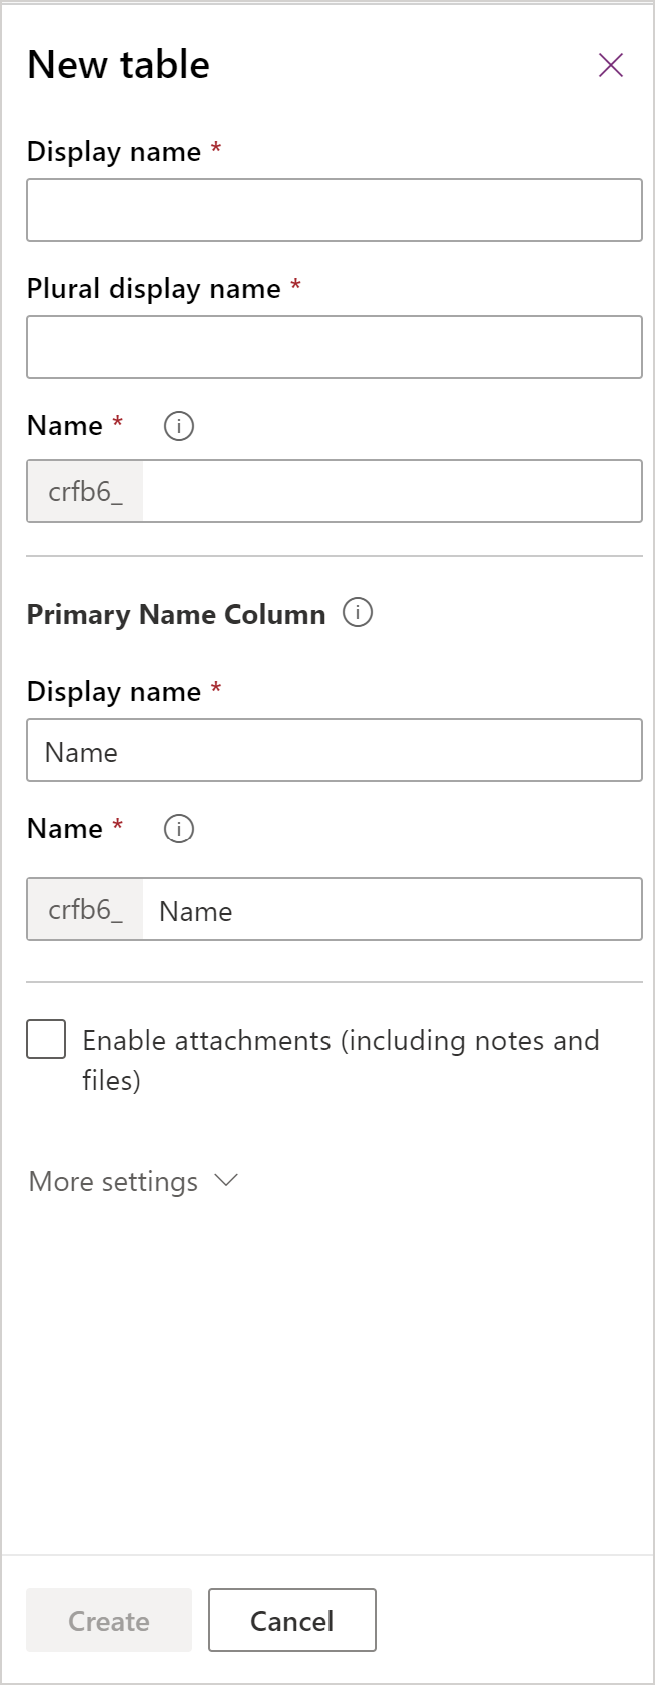Click the New table heading
Screen dimensions: 655x1685
tap(118, 65)
